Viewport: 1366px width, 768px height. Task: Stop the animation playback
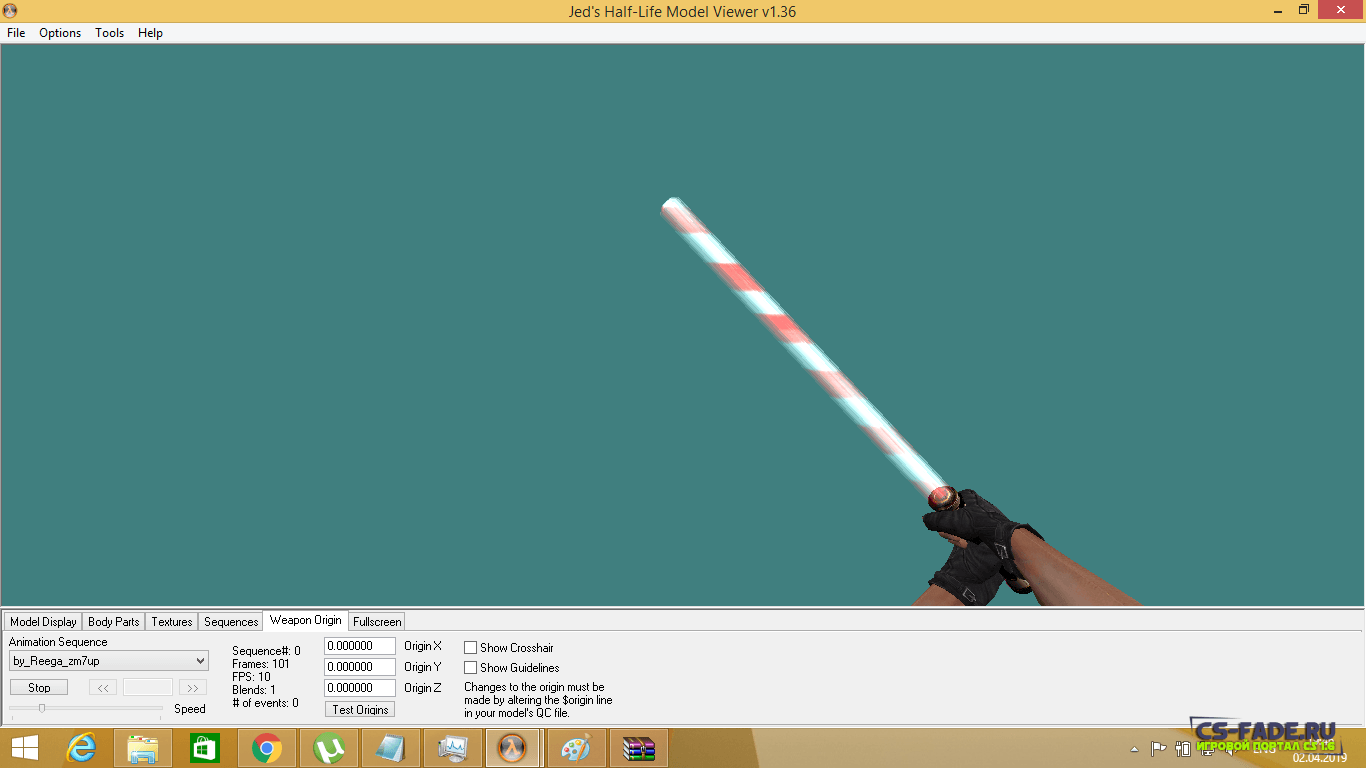[39, 688]
